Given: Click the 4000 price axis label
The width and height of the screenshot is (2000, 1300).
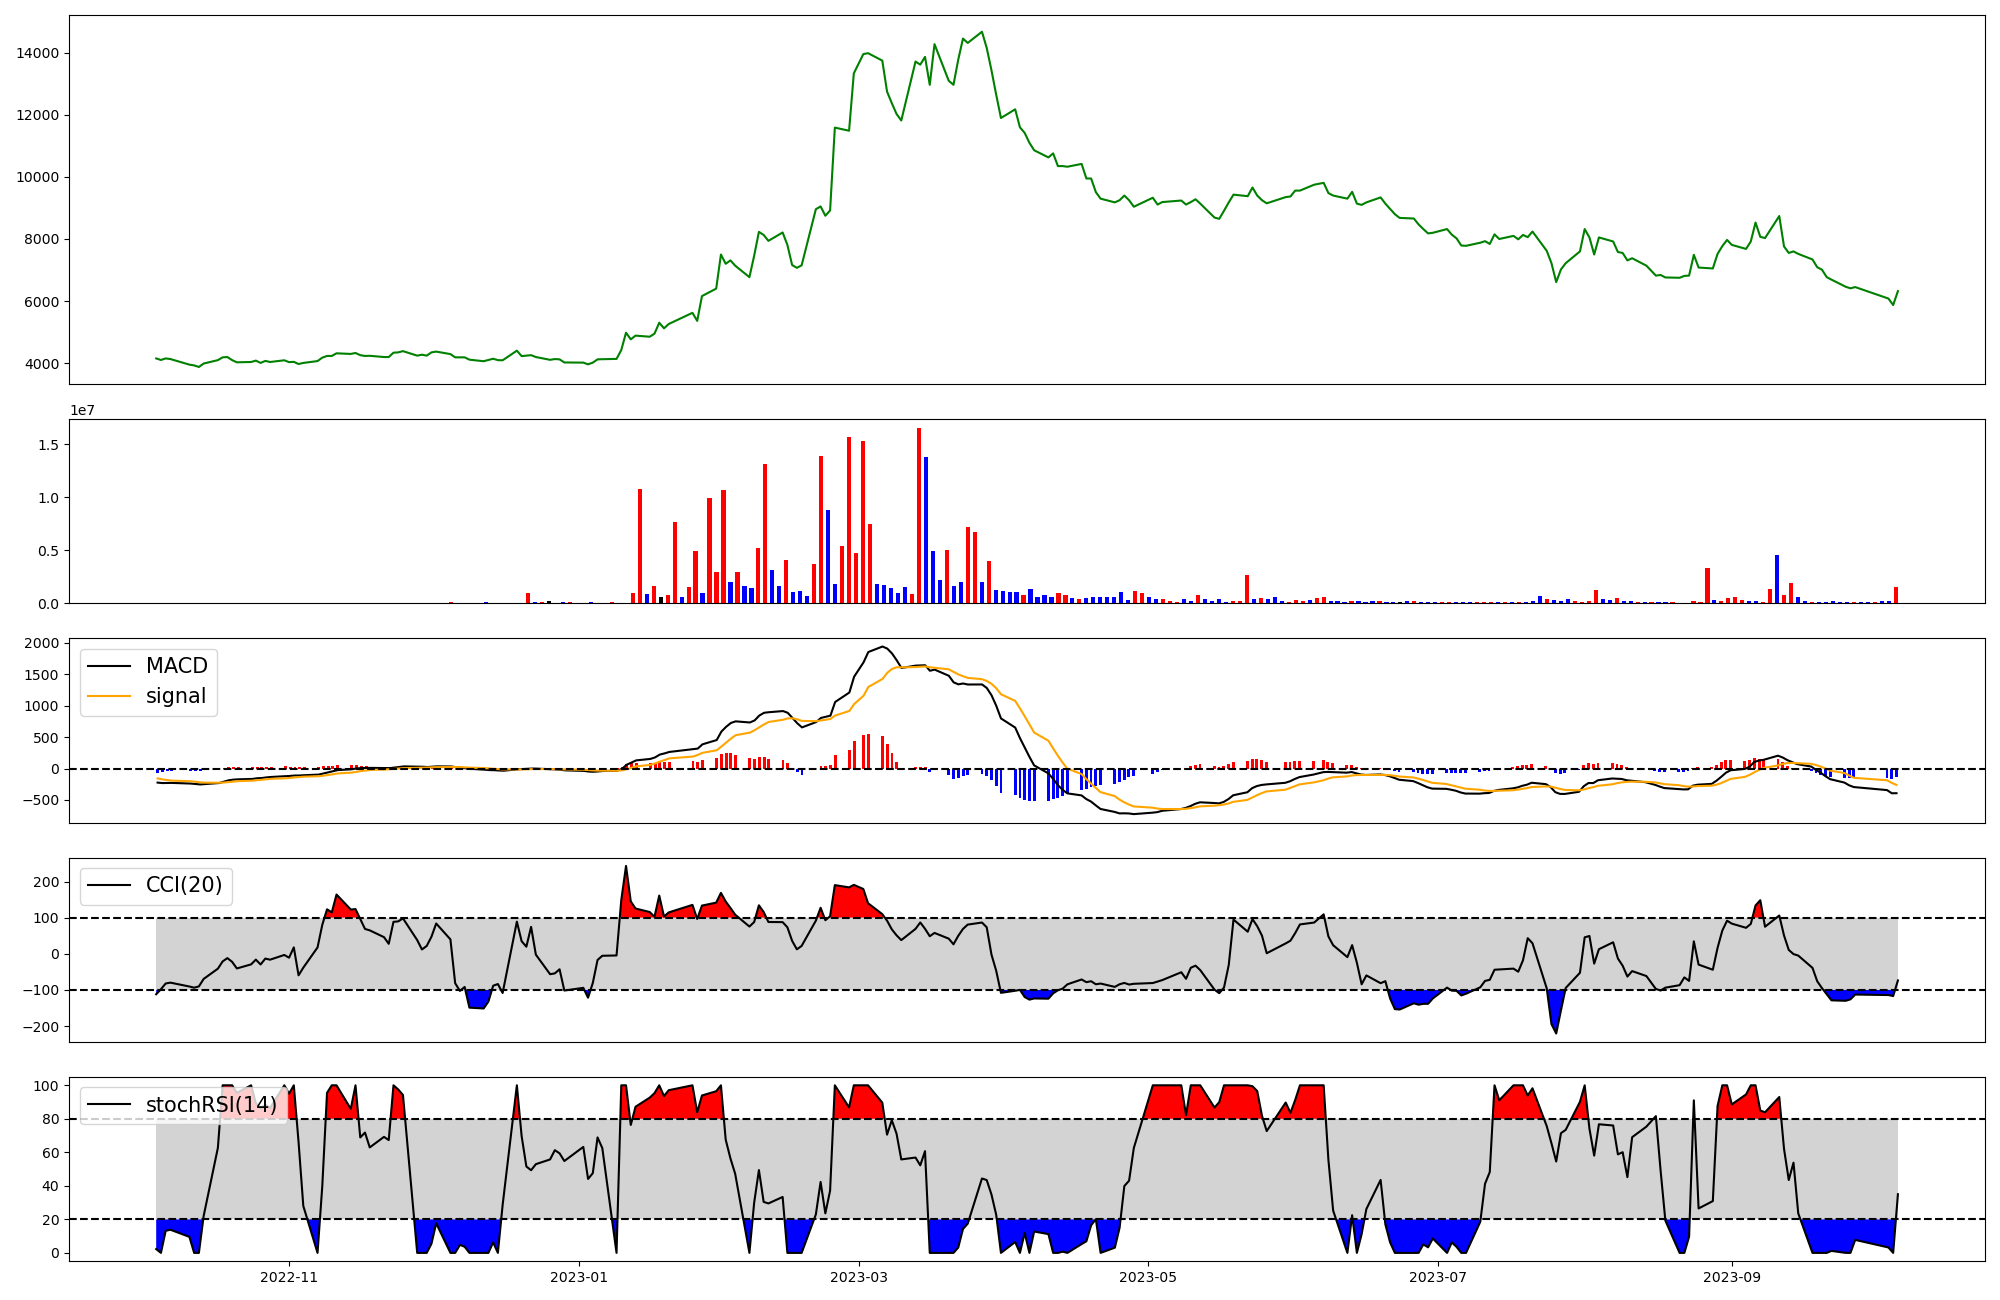Looking at the screenshot, I should click(x=42, y=364).
